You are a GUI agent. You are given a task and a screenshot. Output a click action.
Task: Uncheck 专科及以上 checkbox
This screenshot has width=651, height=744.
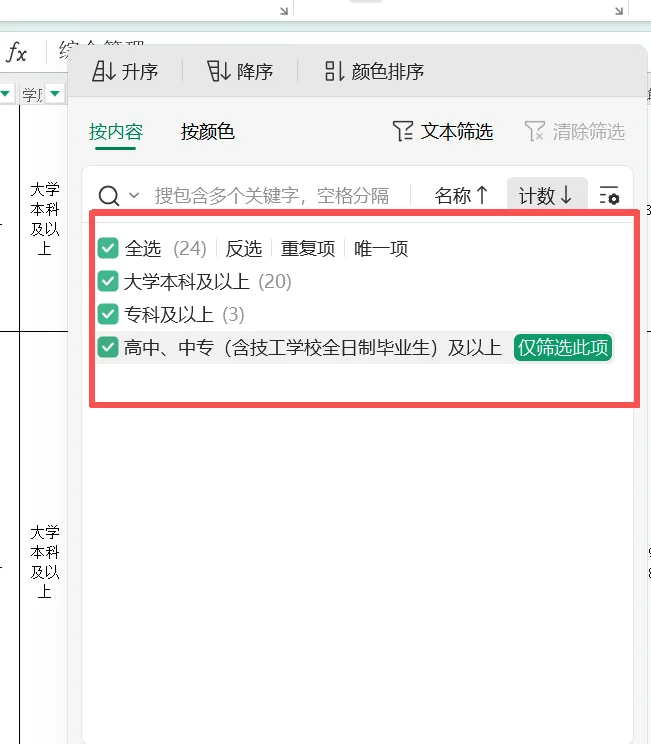[x=108, y=314]
